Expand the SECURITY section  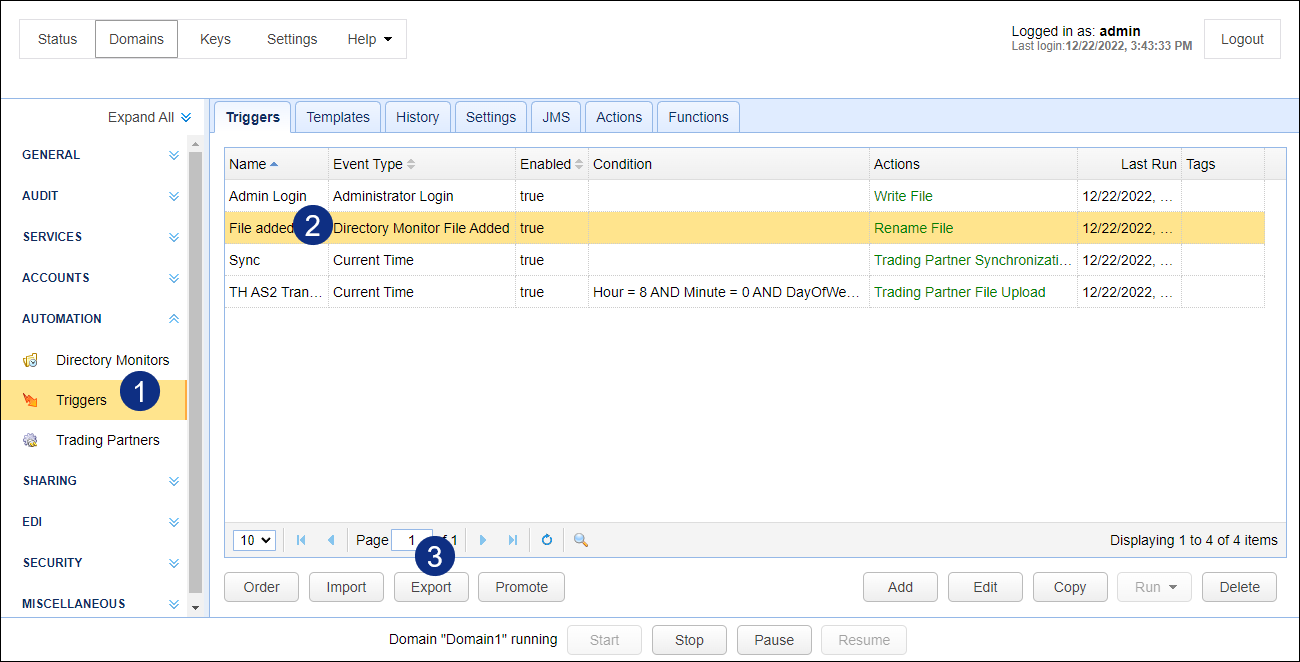coord(174,563)
